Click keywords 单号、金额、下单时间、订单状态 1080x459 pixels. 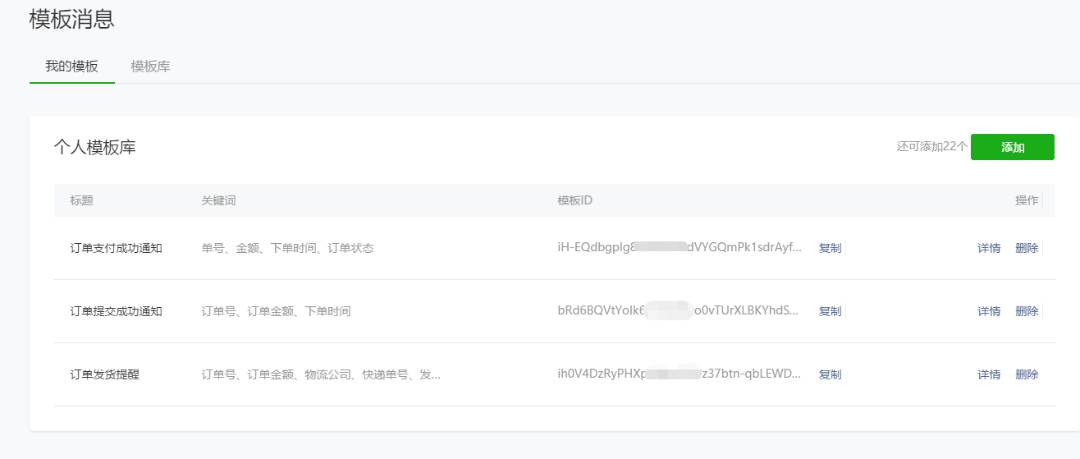(287, 248)
